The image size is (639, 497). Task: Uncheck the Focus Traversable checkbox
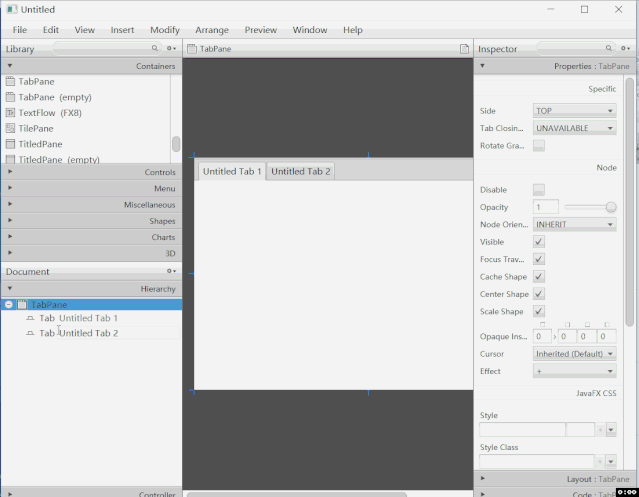539,259
